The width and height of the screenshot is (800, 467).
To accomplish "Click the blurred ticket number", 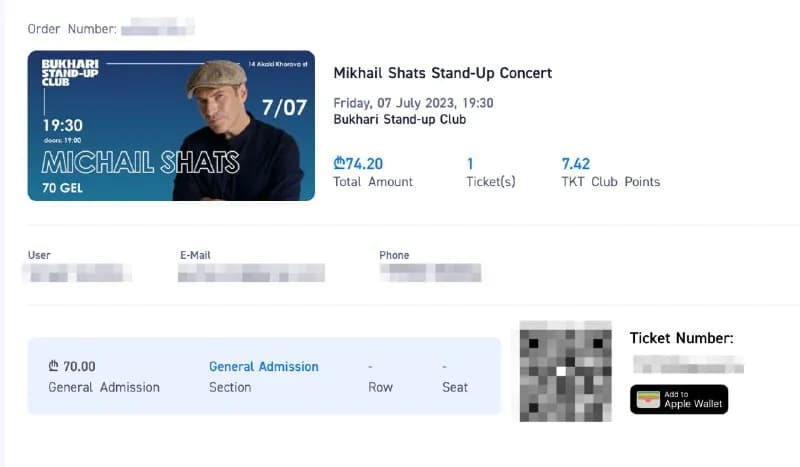I will 688,364.
